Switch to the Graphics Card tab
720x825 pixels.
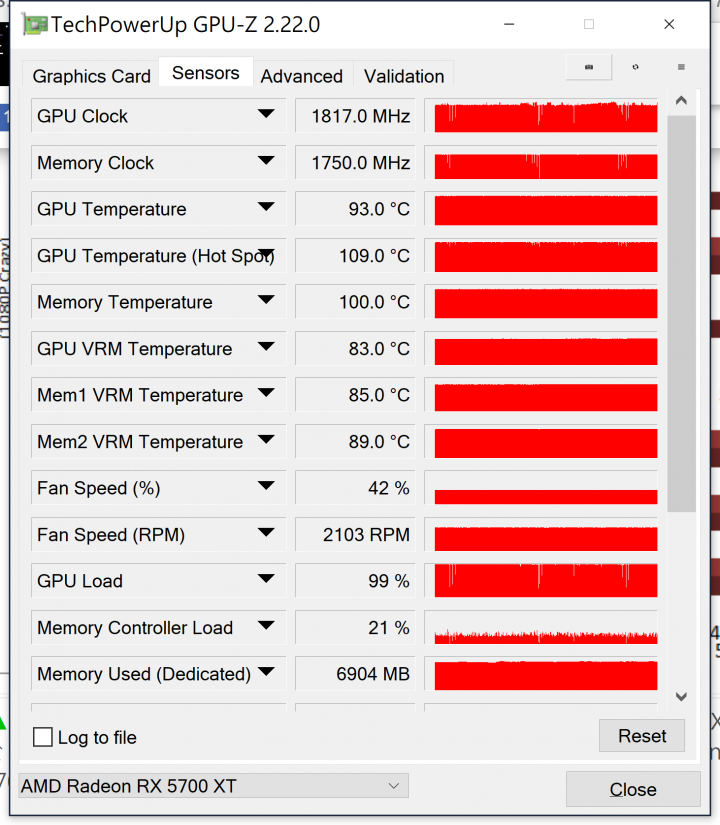pos(92,76)
